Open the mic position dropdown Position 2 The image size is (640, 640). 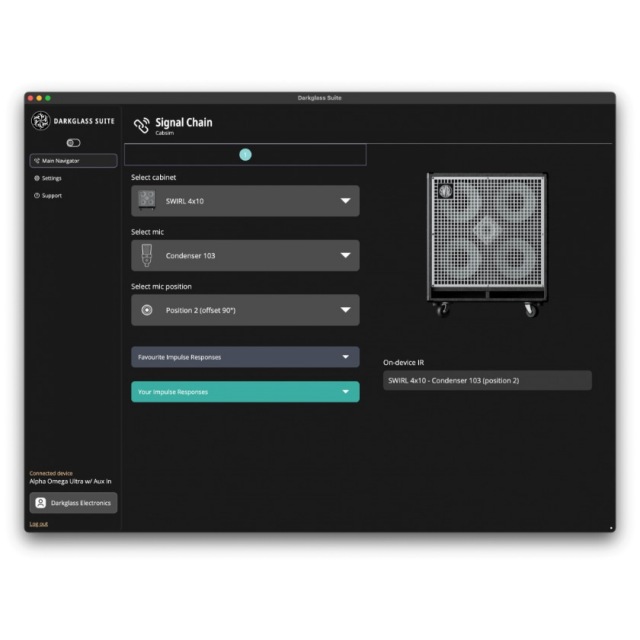click(x=245, y=310)
